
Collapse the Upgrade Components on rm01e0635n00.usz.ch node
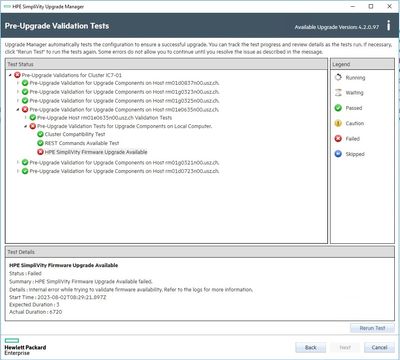pos(18,110)
